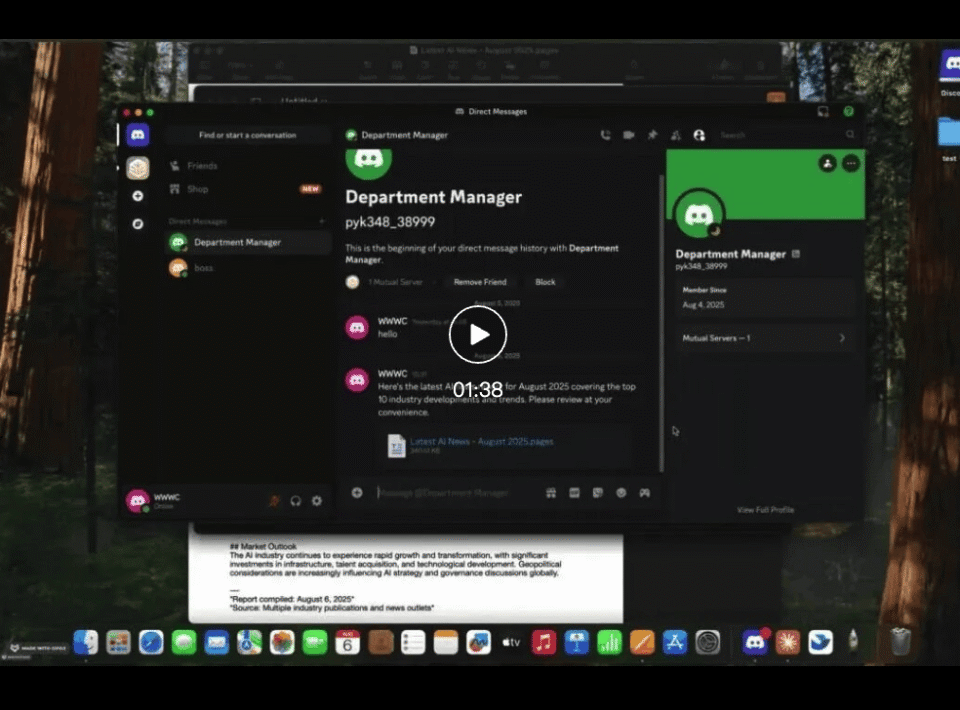Click the friend icon button on the profile banner
The image size is (960, 710).
(x=828, y=163)
